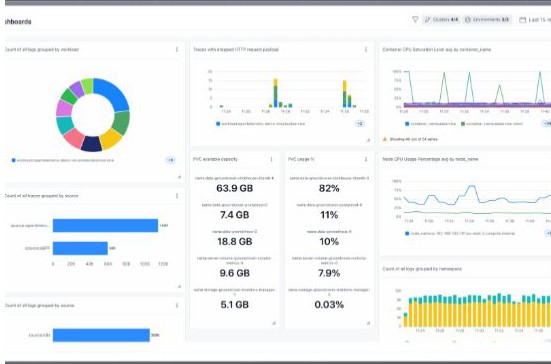
Task: Click the source eBPF bar
Action: tap(80, 248)
